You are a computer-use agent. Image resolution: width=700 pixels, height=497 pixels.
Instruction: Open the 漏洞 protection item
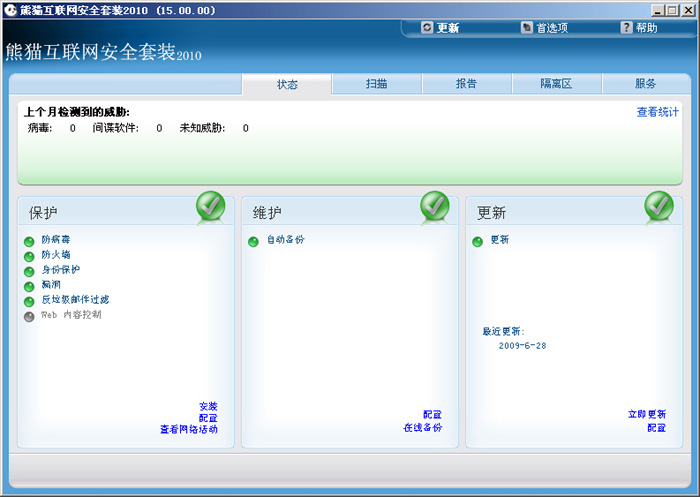pos(51,284)
